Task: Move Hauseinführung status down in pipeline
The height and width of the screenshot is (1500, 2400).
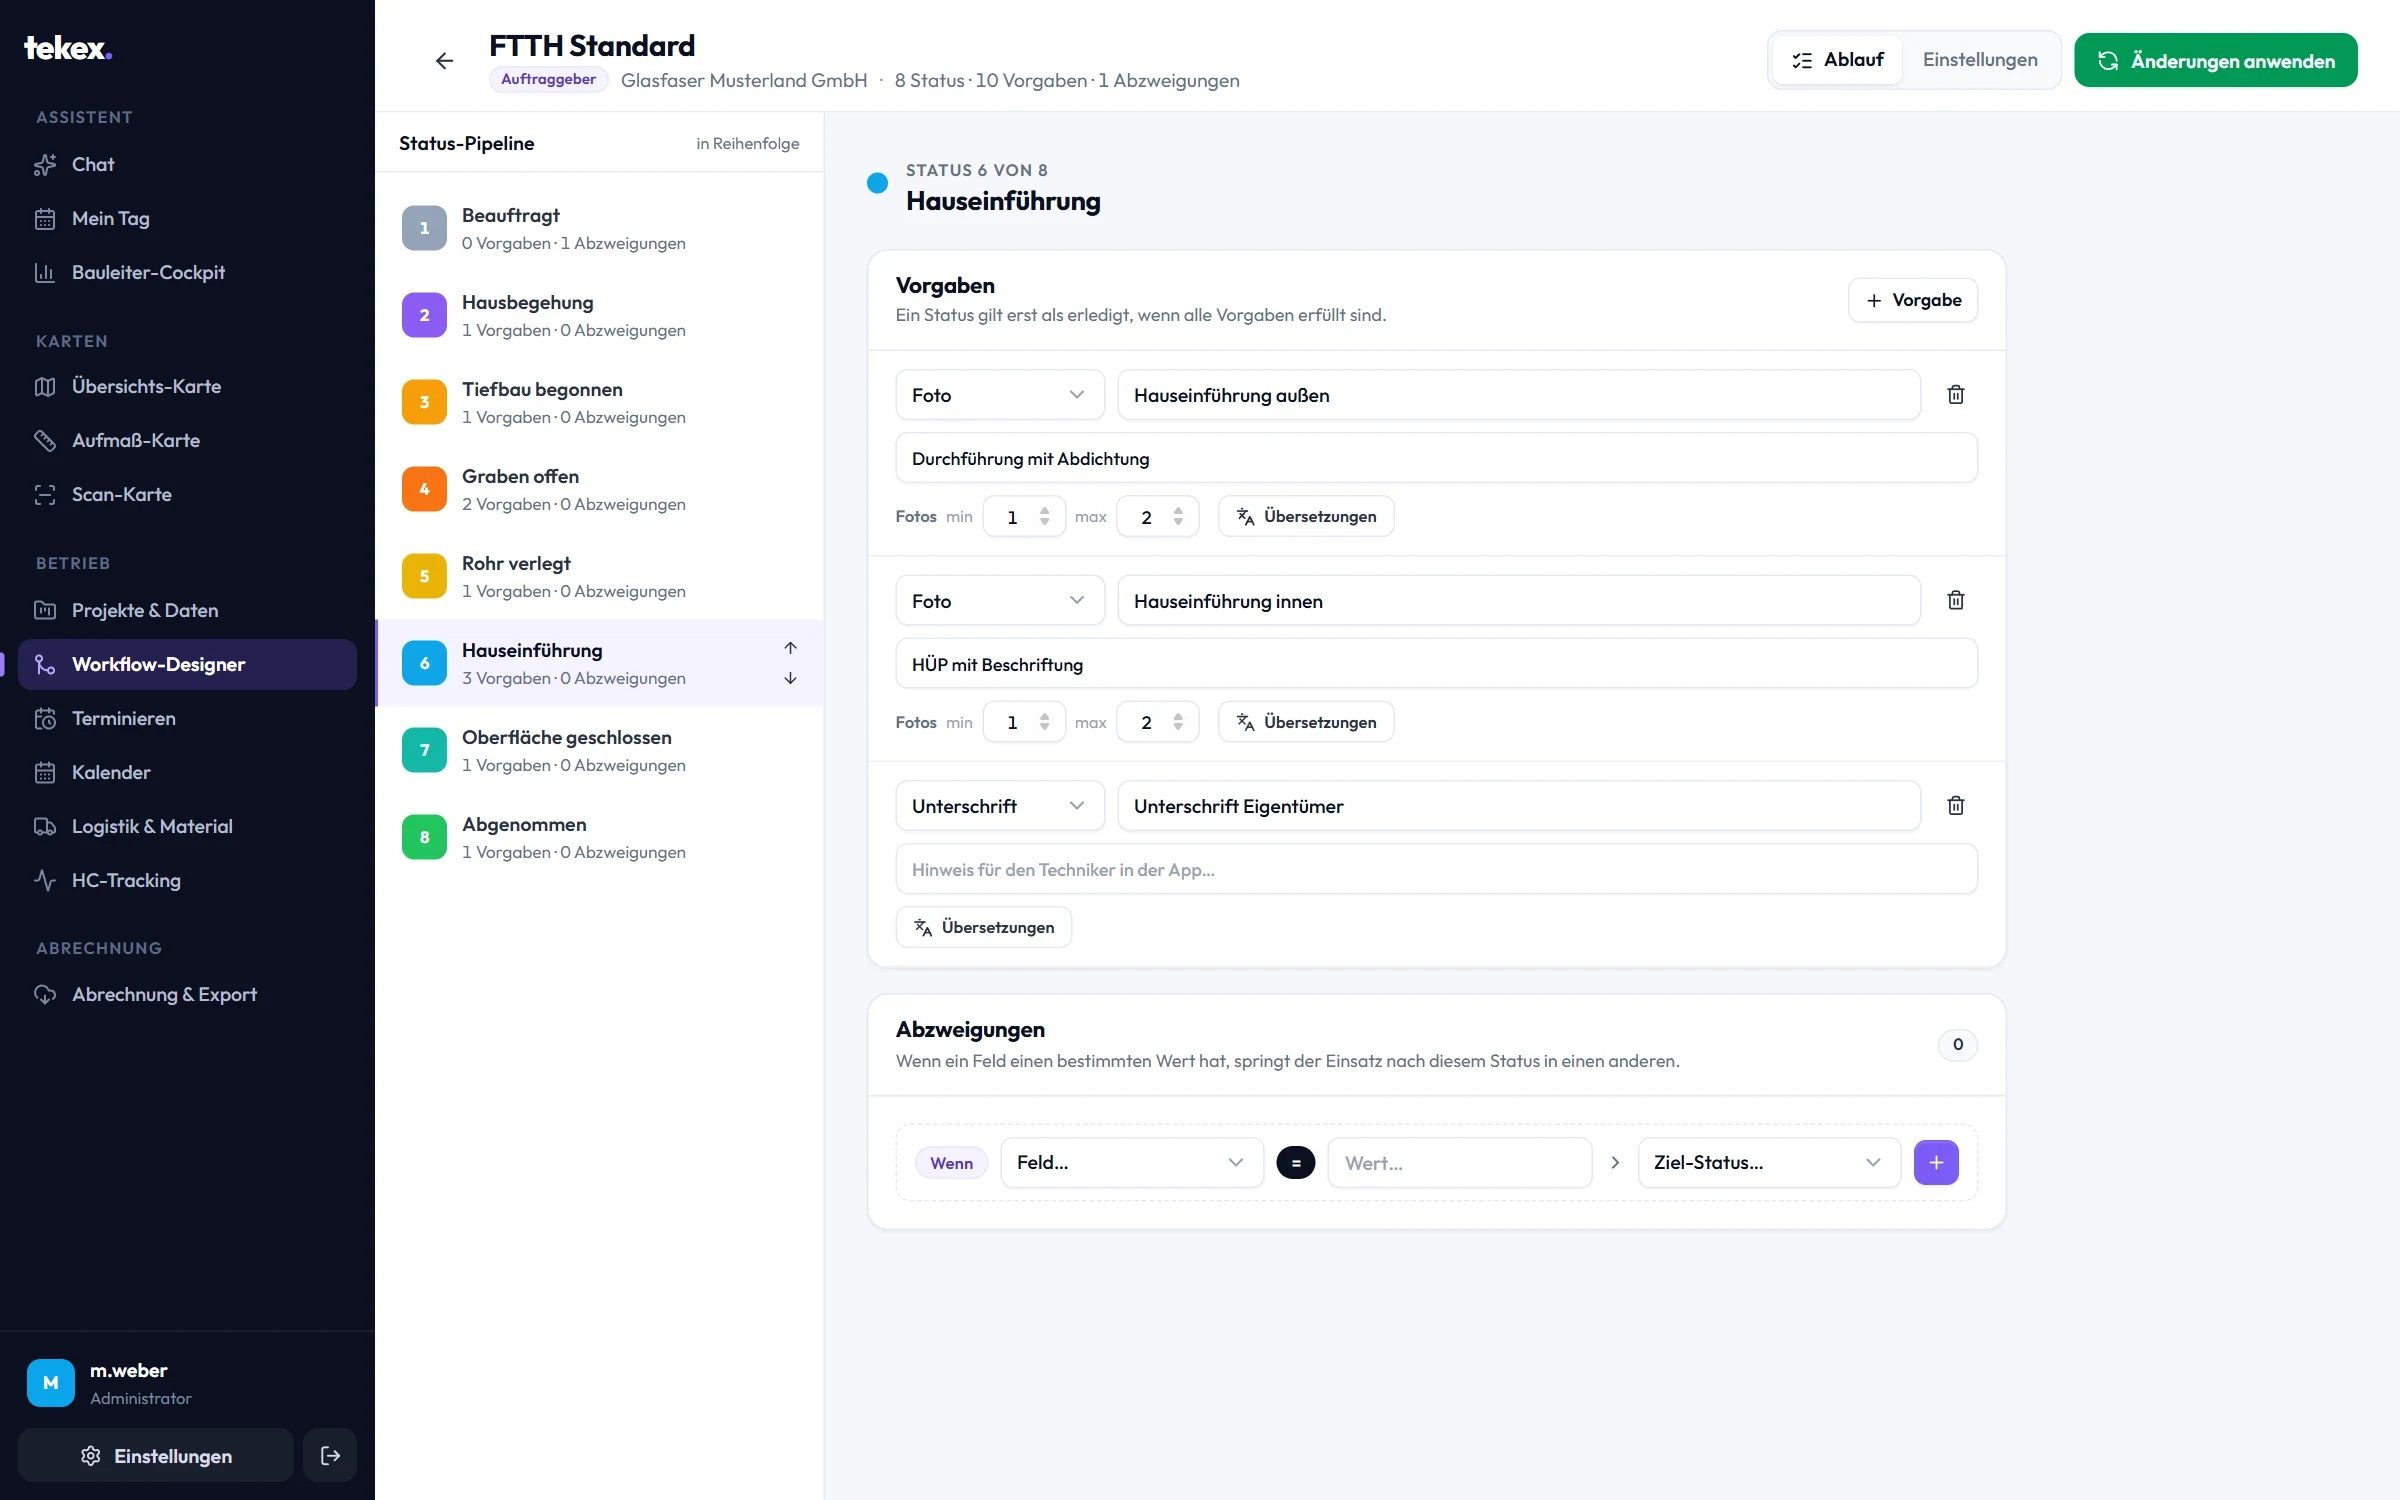Action: (790, 678)
